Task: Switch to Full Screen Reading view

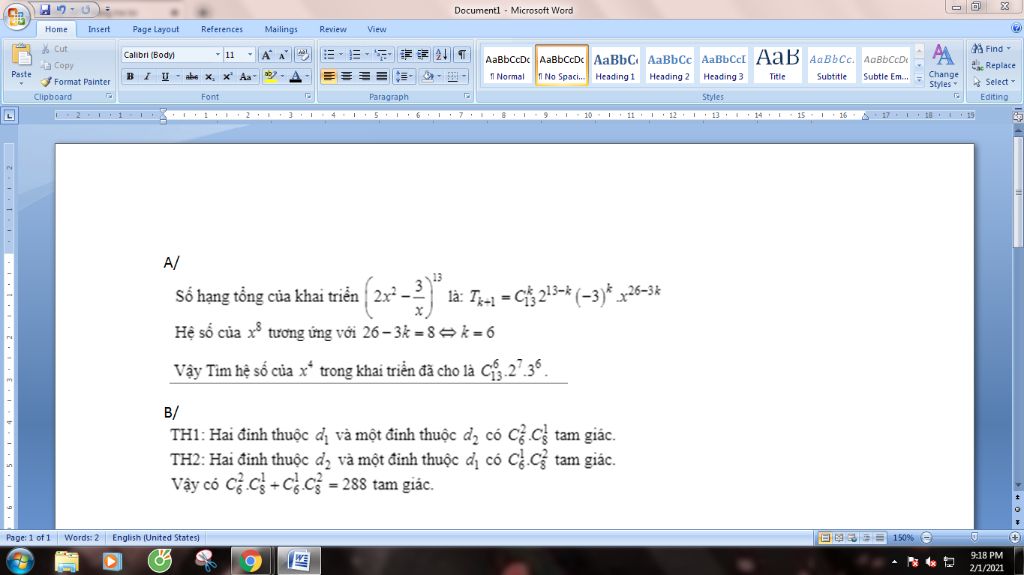Action: pyautogui.click(x=839, y=538)
